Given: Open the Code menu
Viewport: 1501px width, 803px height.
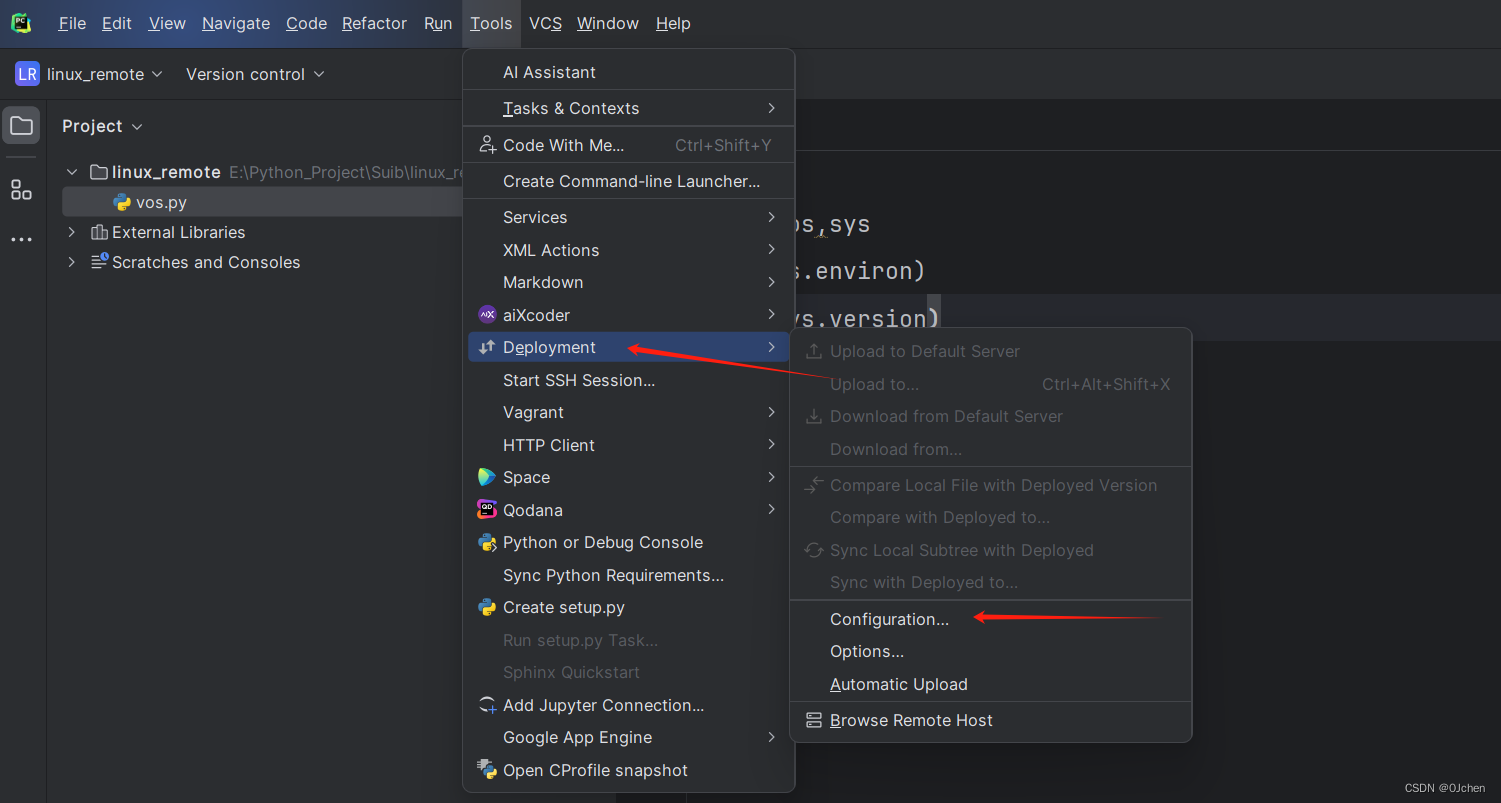Looking at the screenshot, I should [x=306, y=23].
